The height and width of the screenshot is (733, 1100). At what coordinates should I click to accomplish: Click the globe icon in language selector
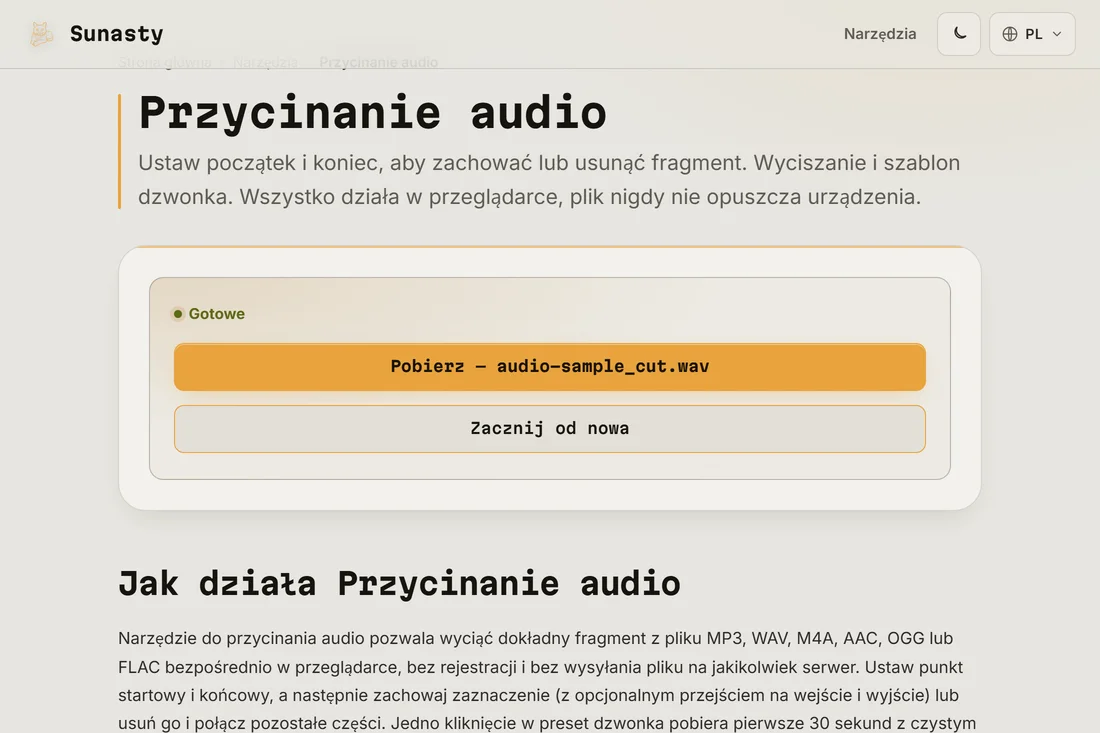click(x=1010, y=34)
